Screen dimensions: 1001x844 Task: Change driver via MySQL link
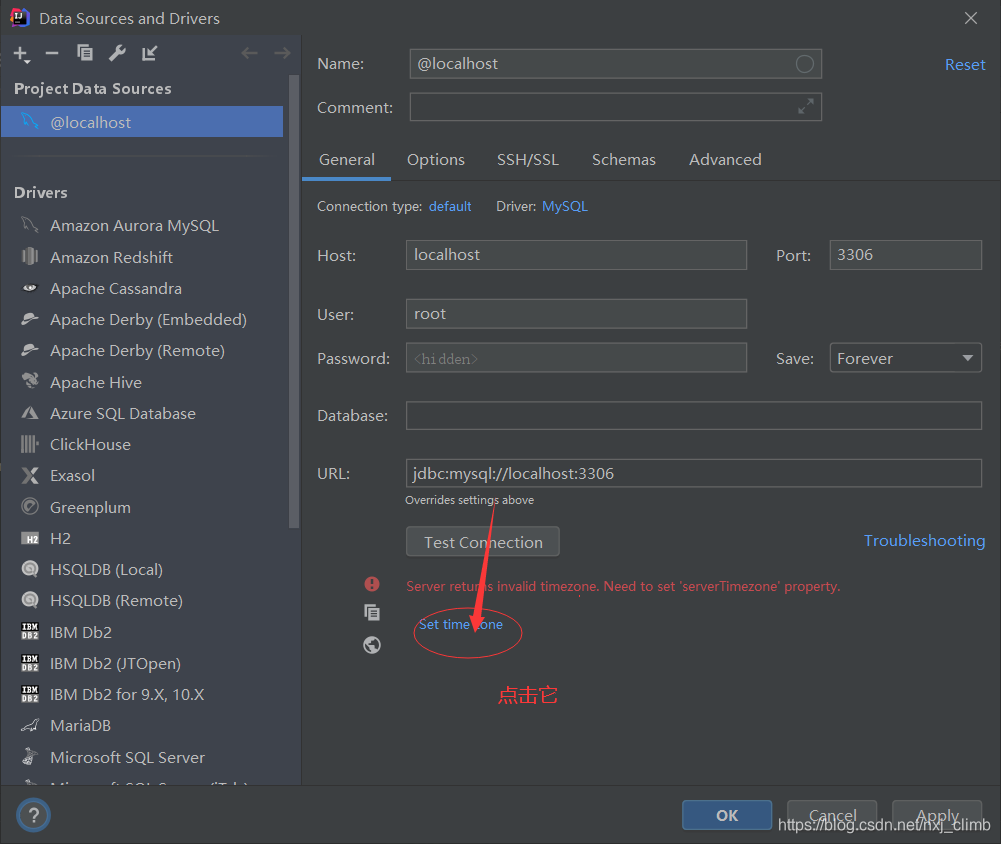(565, 206)
